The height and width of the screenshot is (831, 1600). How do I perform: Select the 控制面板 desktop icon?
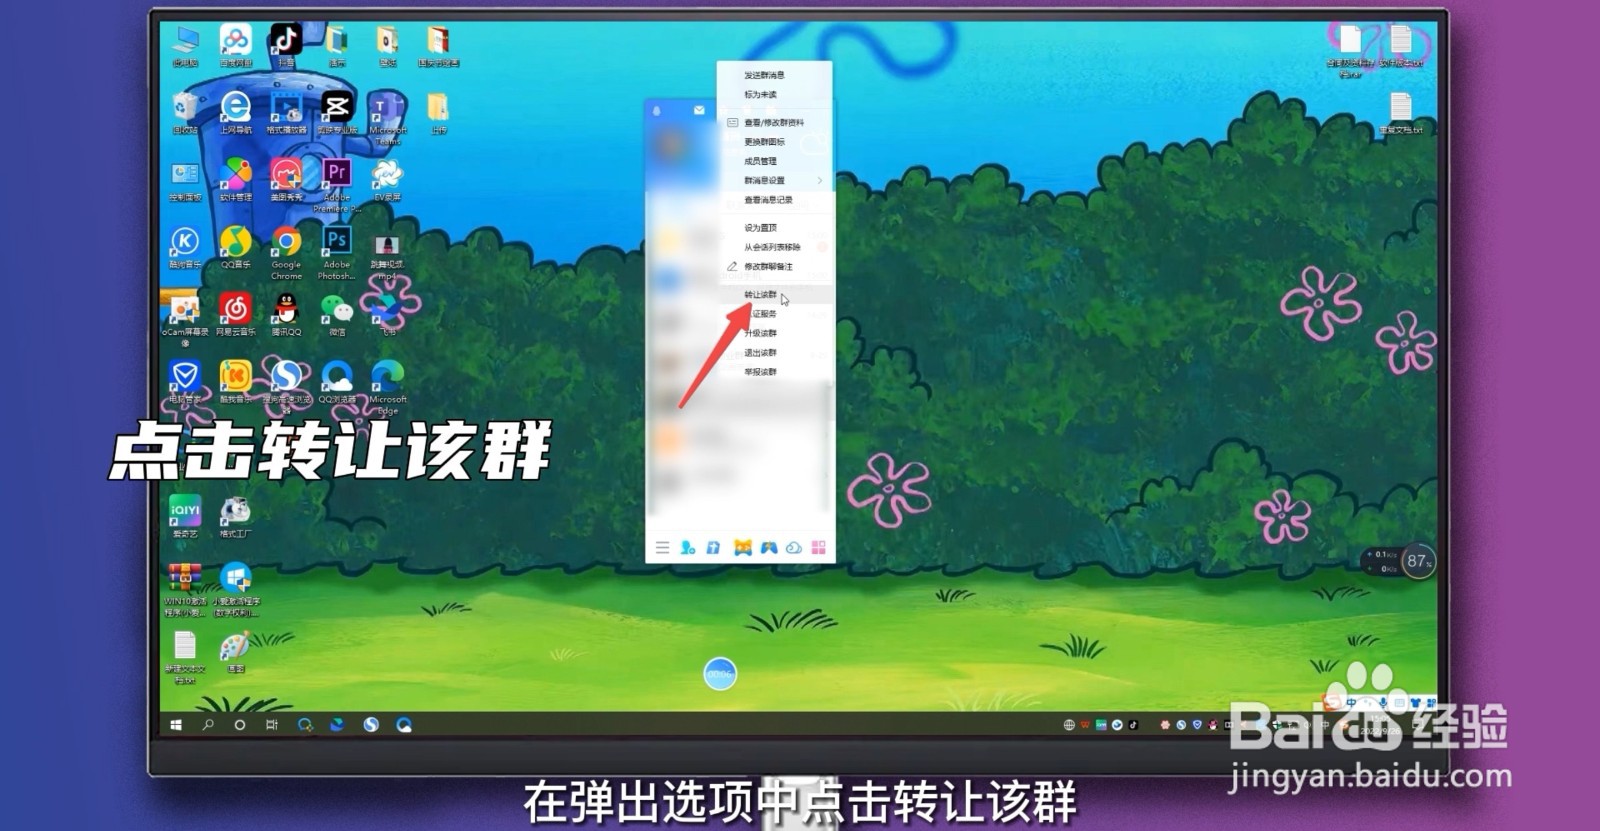[x=185, y=180]
